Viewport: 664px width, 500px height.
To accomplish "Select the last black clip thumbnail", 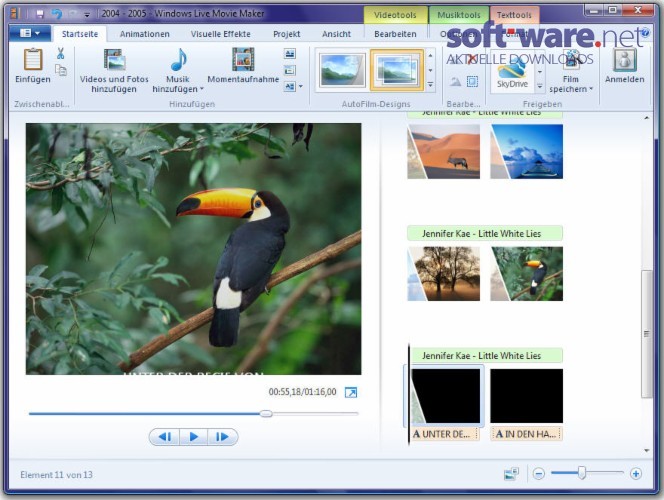I will tap(526, 396).
